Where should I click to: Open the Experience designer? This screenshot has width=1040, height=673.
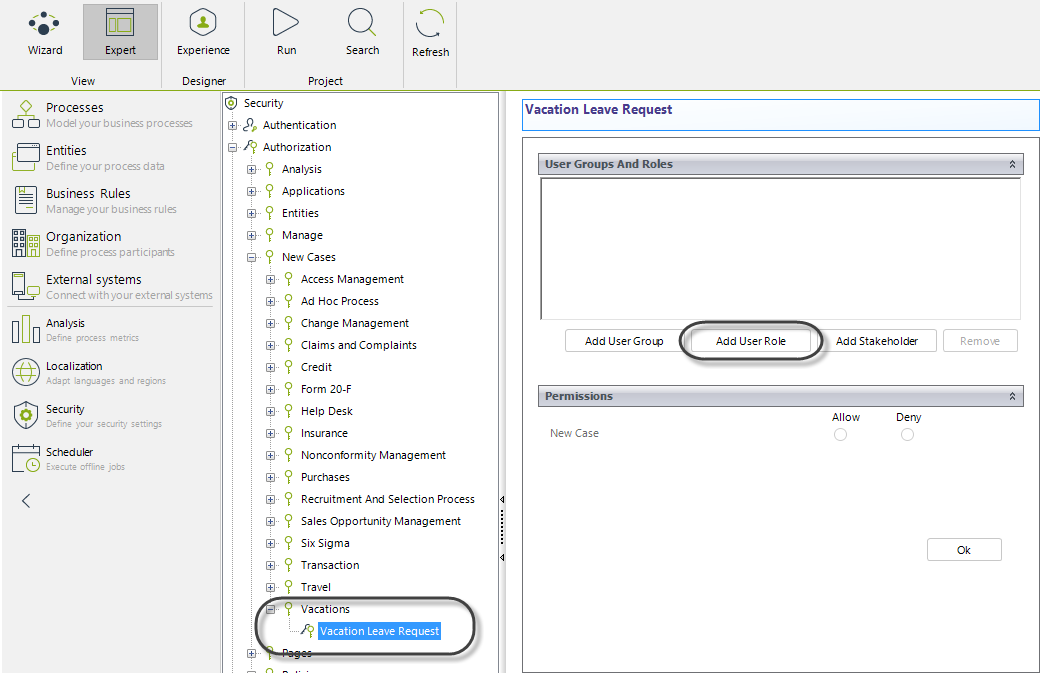coord(203,32)
